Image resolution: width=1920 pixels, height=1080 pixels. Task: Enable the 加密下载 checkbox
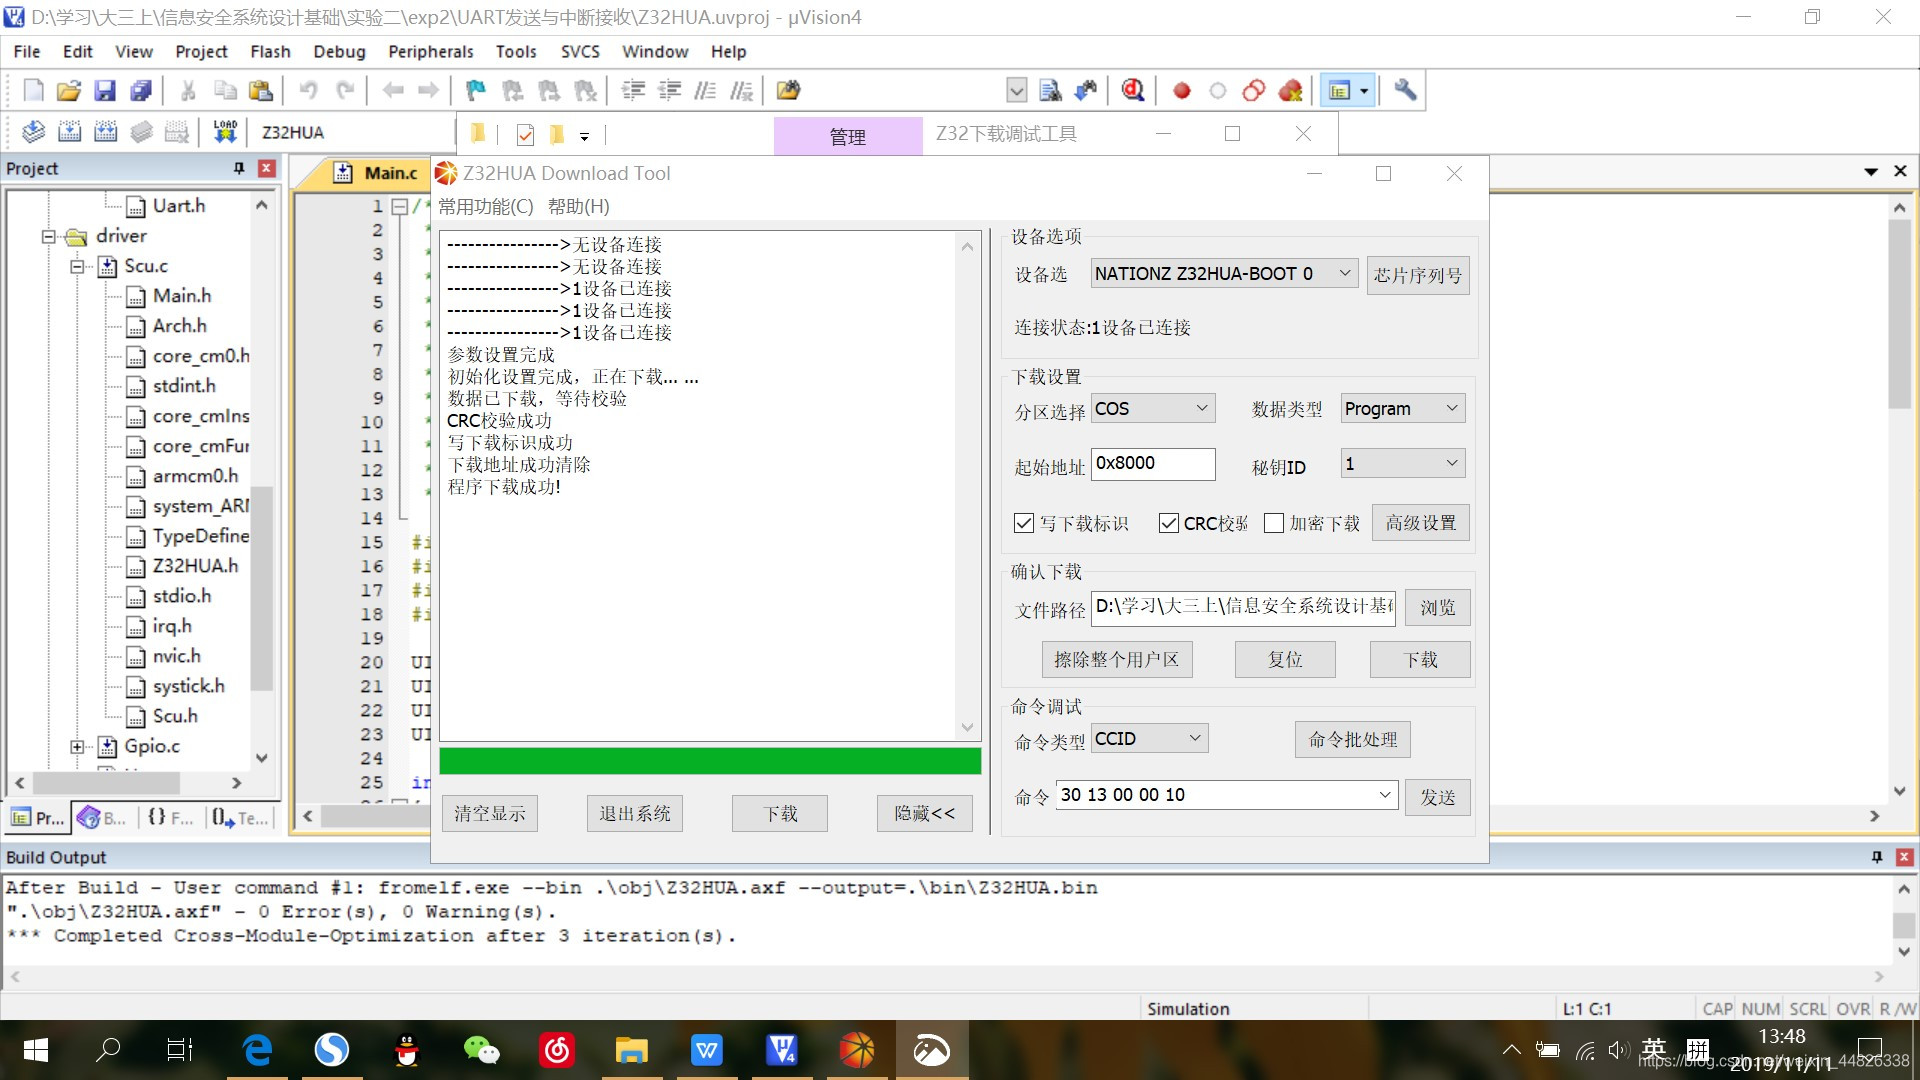click(1274, 523)
